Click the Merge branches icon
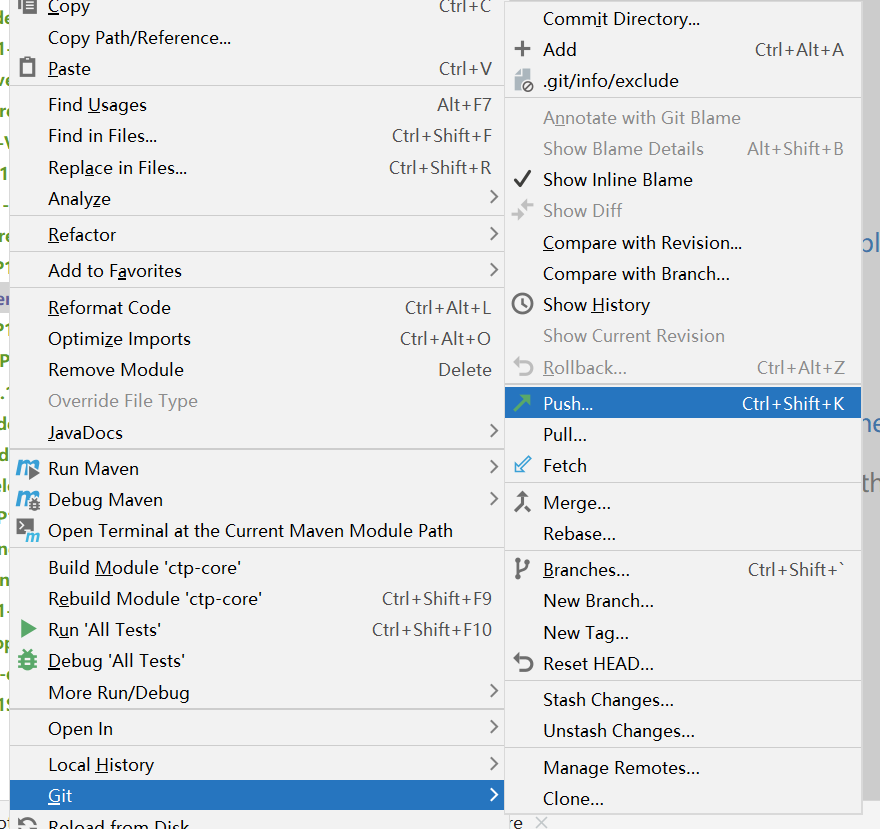Viewport: 880px width, 829px height. (x=522, y=502)
